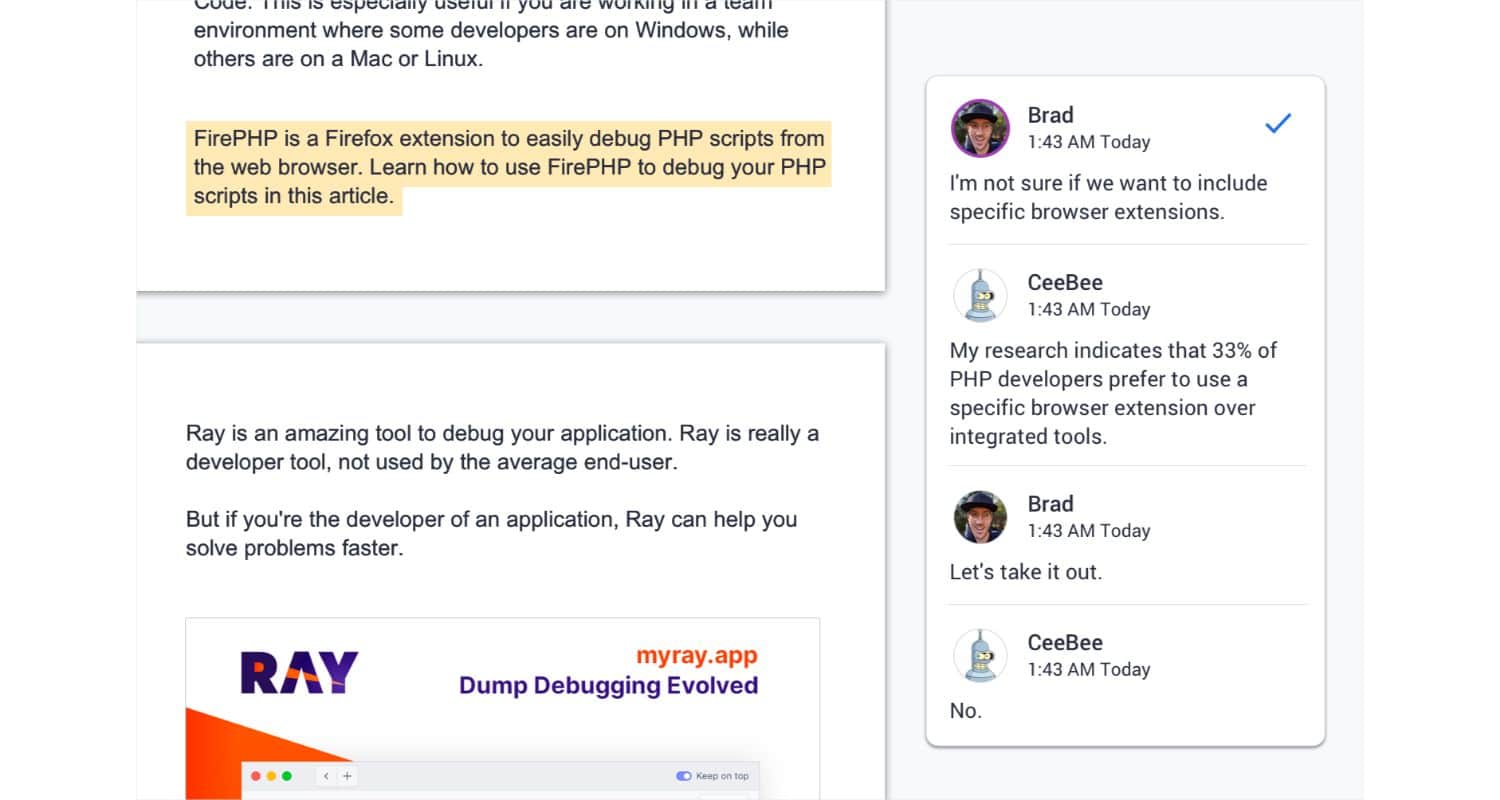Select comment 'My research indicates that 33%'
This screenshot has width=1500, height=800.
pos(1113,393)
